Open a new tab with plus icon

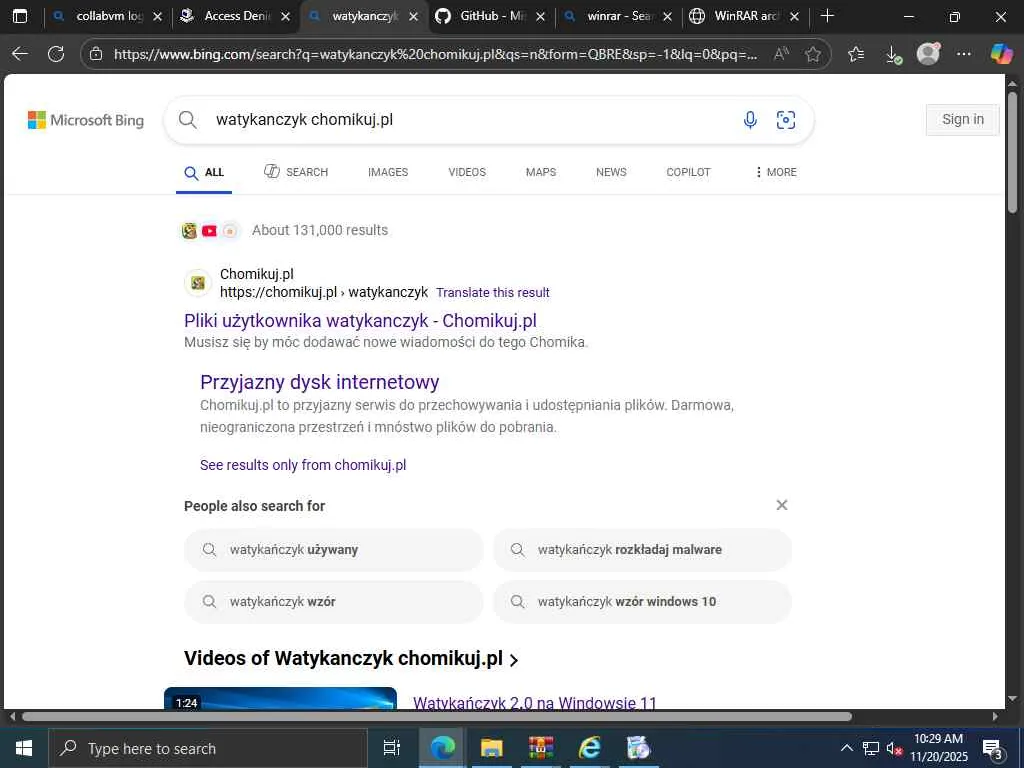pos(827,16)
